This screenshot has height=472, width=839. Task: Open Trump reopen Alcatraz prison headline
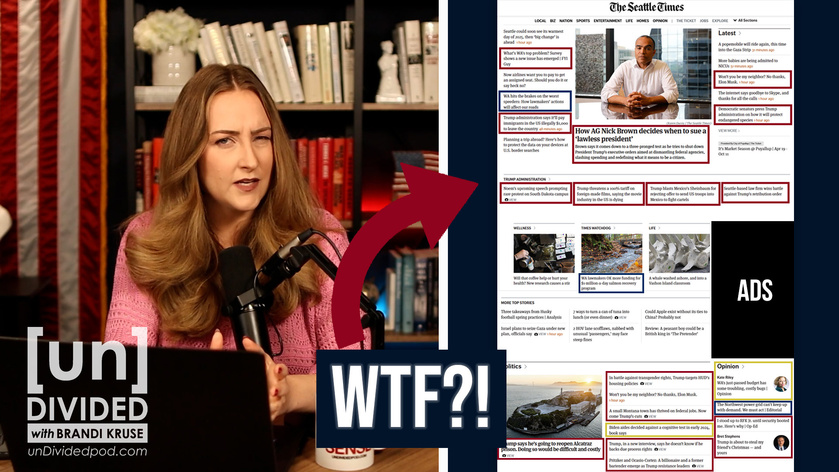[551, 448]
